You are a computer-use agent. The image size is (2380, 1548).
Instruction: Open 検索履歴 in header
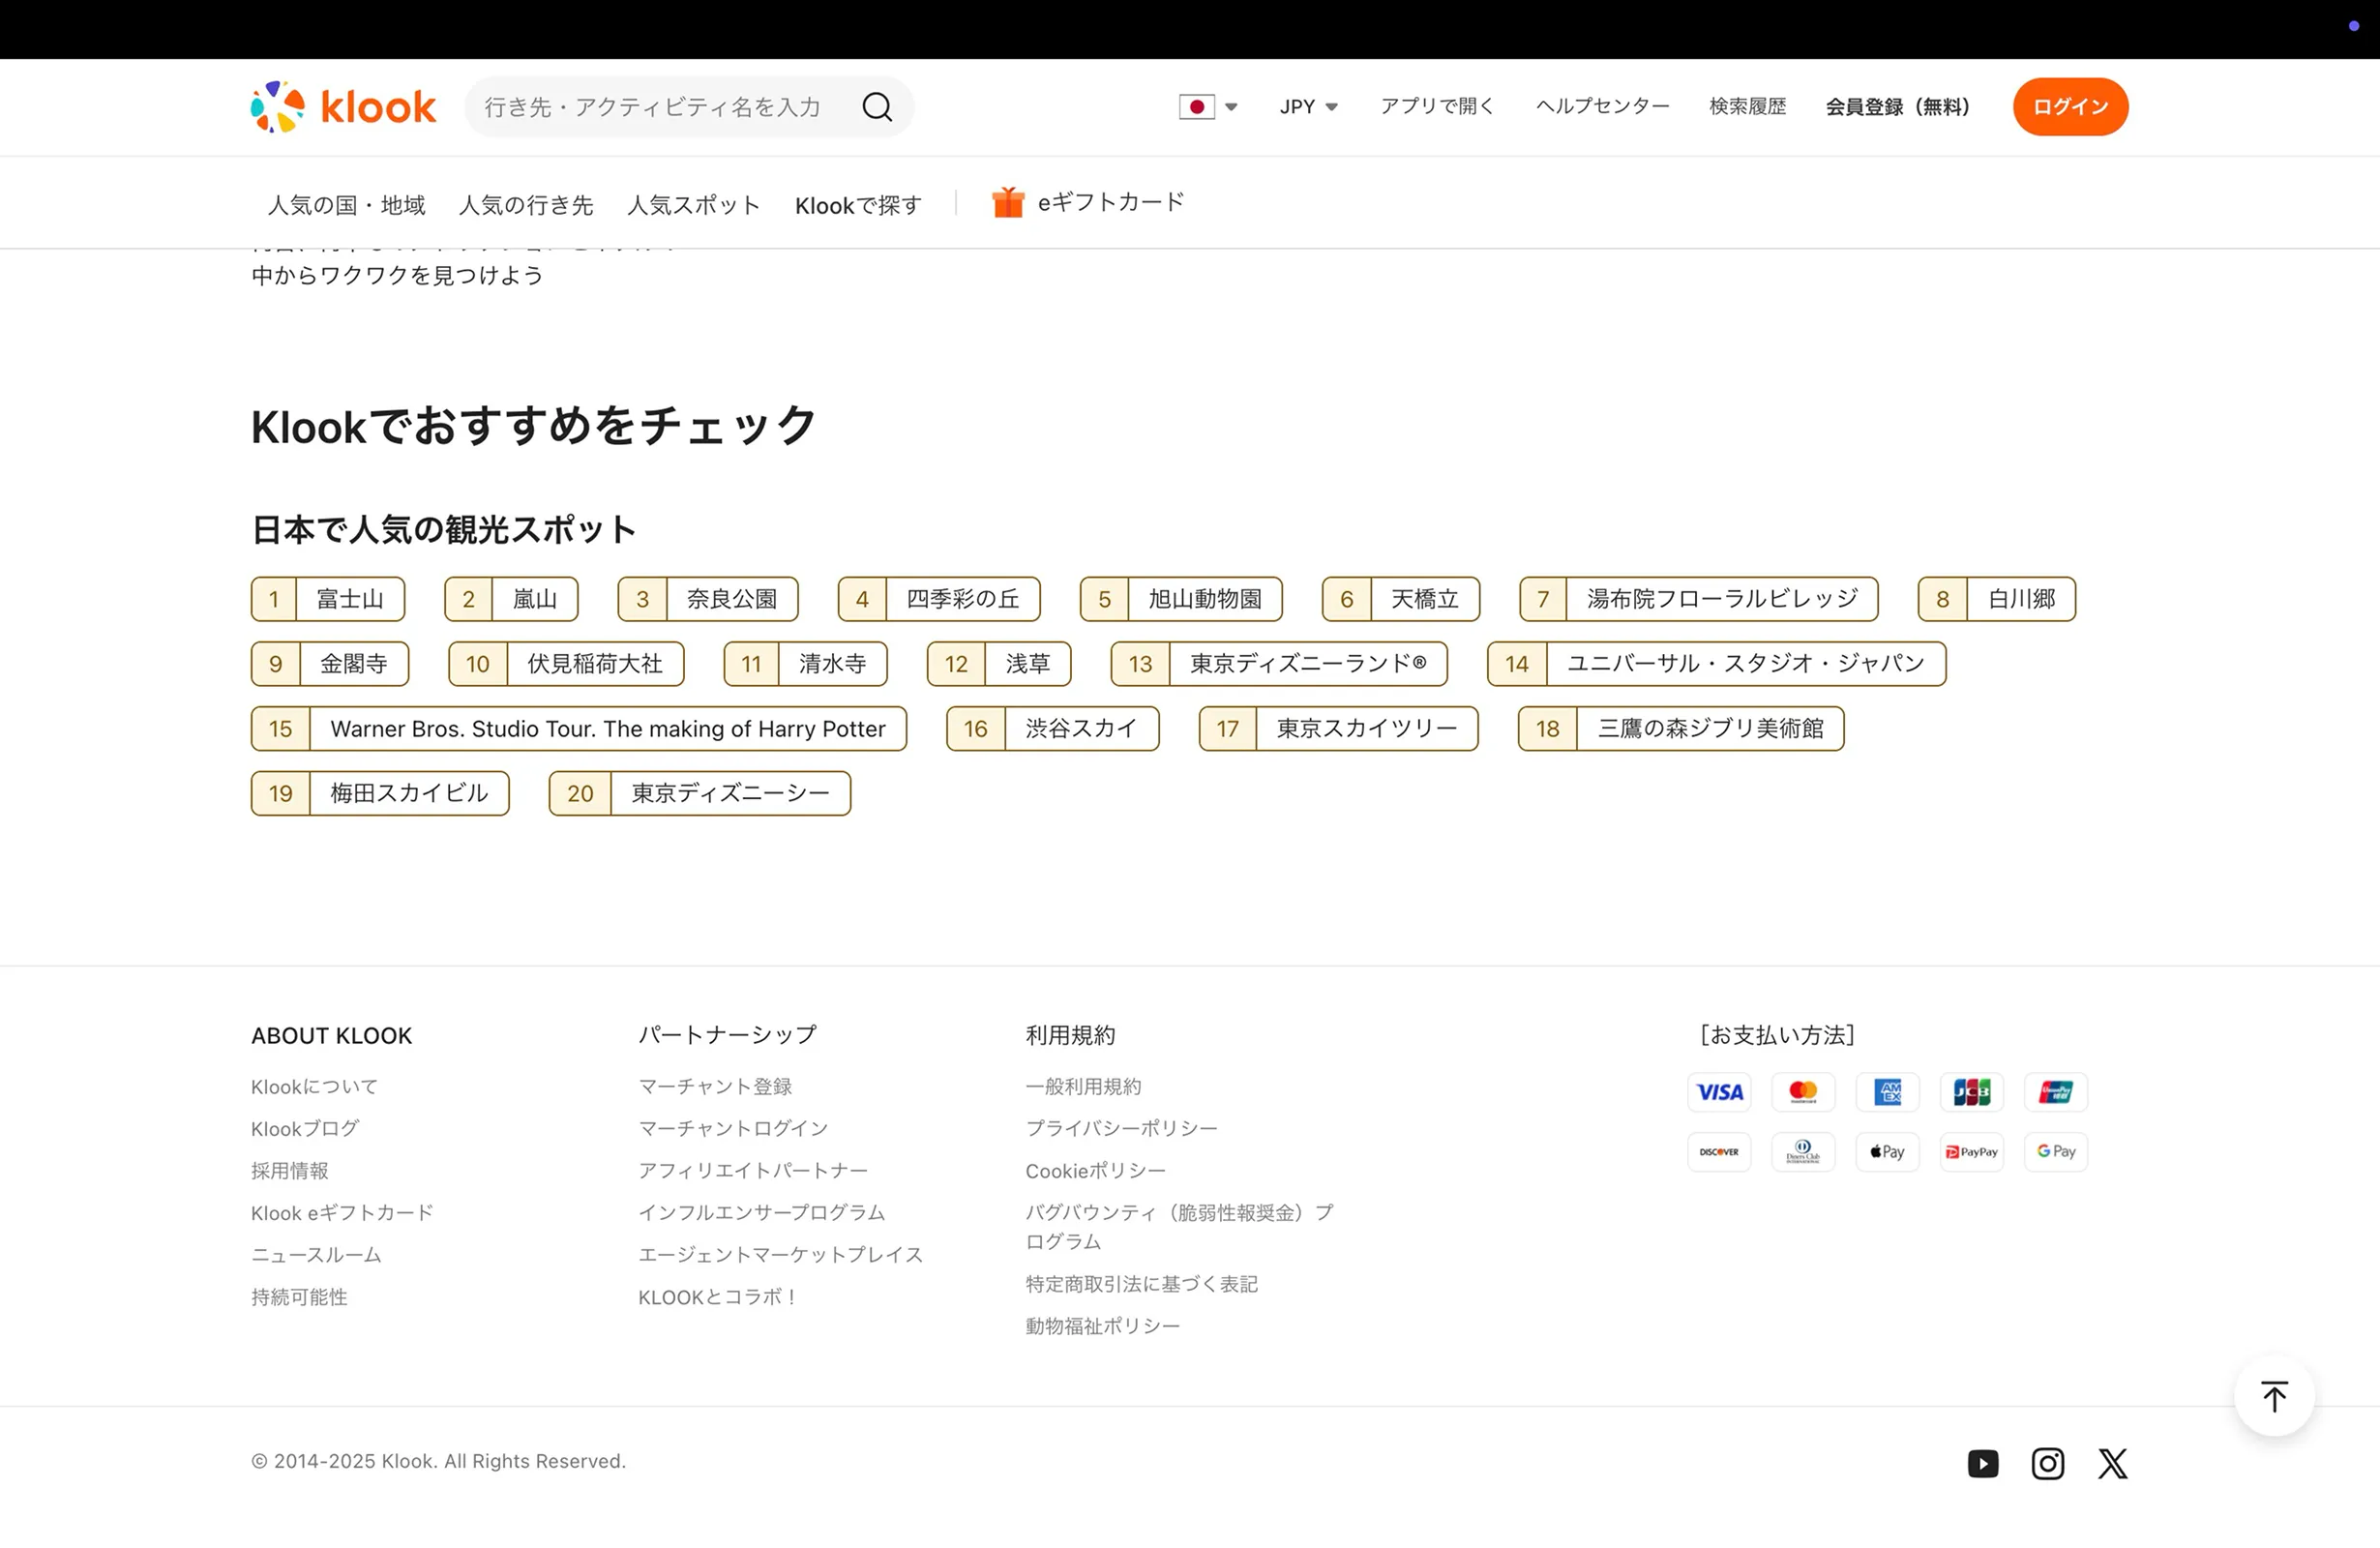(1747, 107)
